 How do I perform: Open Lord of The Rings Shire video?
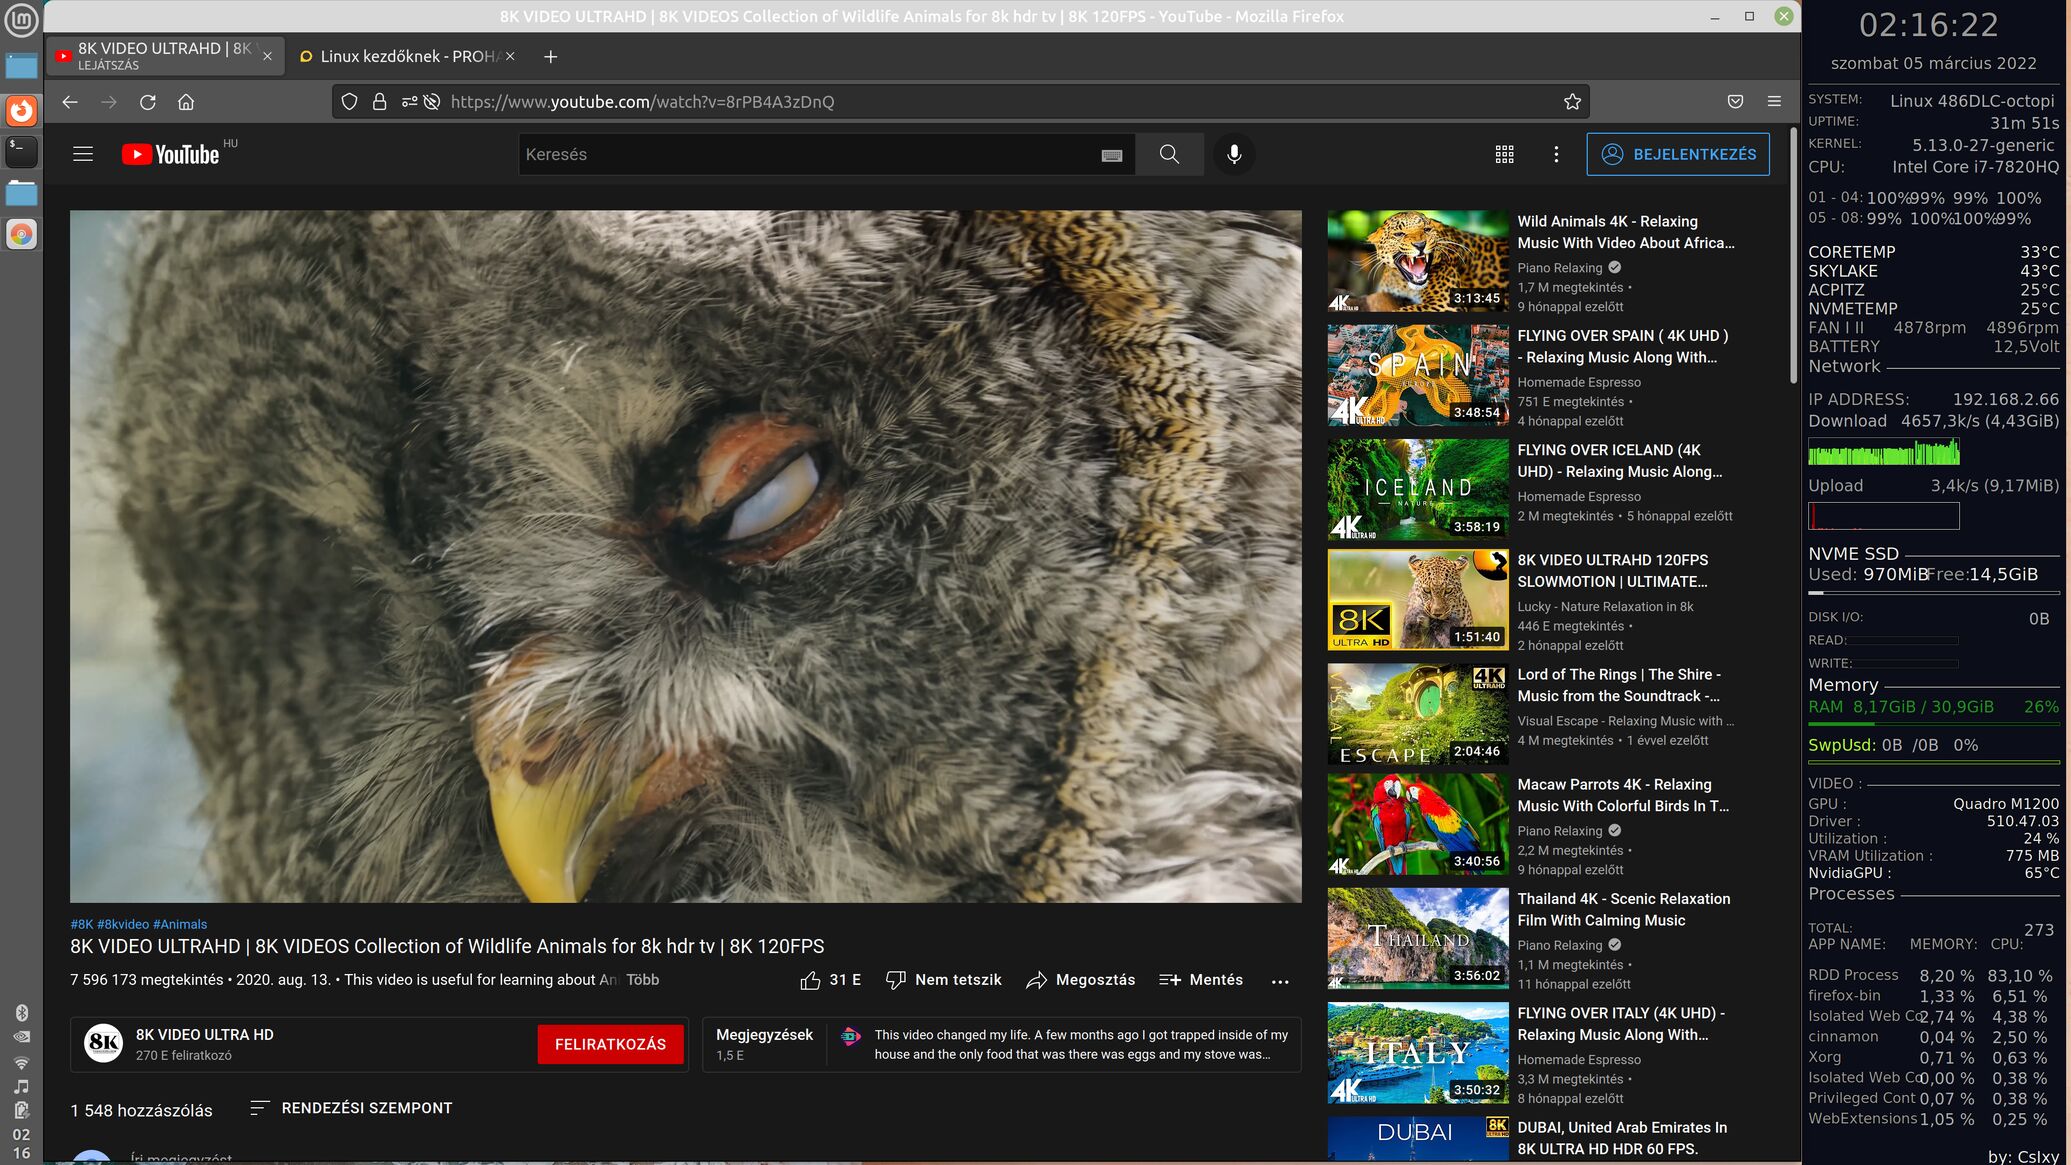pyautogui.click(x=1417, y=714)
